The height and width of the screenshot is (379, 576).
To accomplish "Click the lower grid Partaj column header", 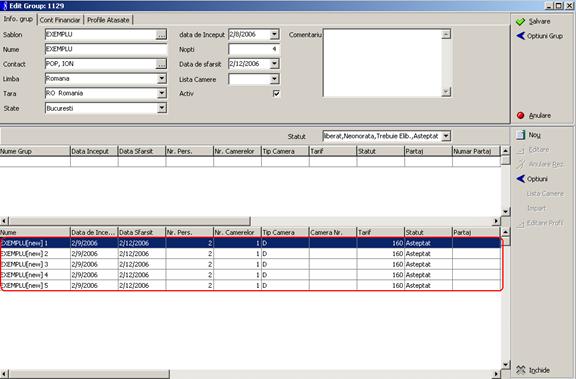I will tap(476, 232).
